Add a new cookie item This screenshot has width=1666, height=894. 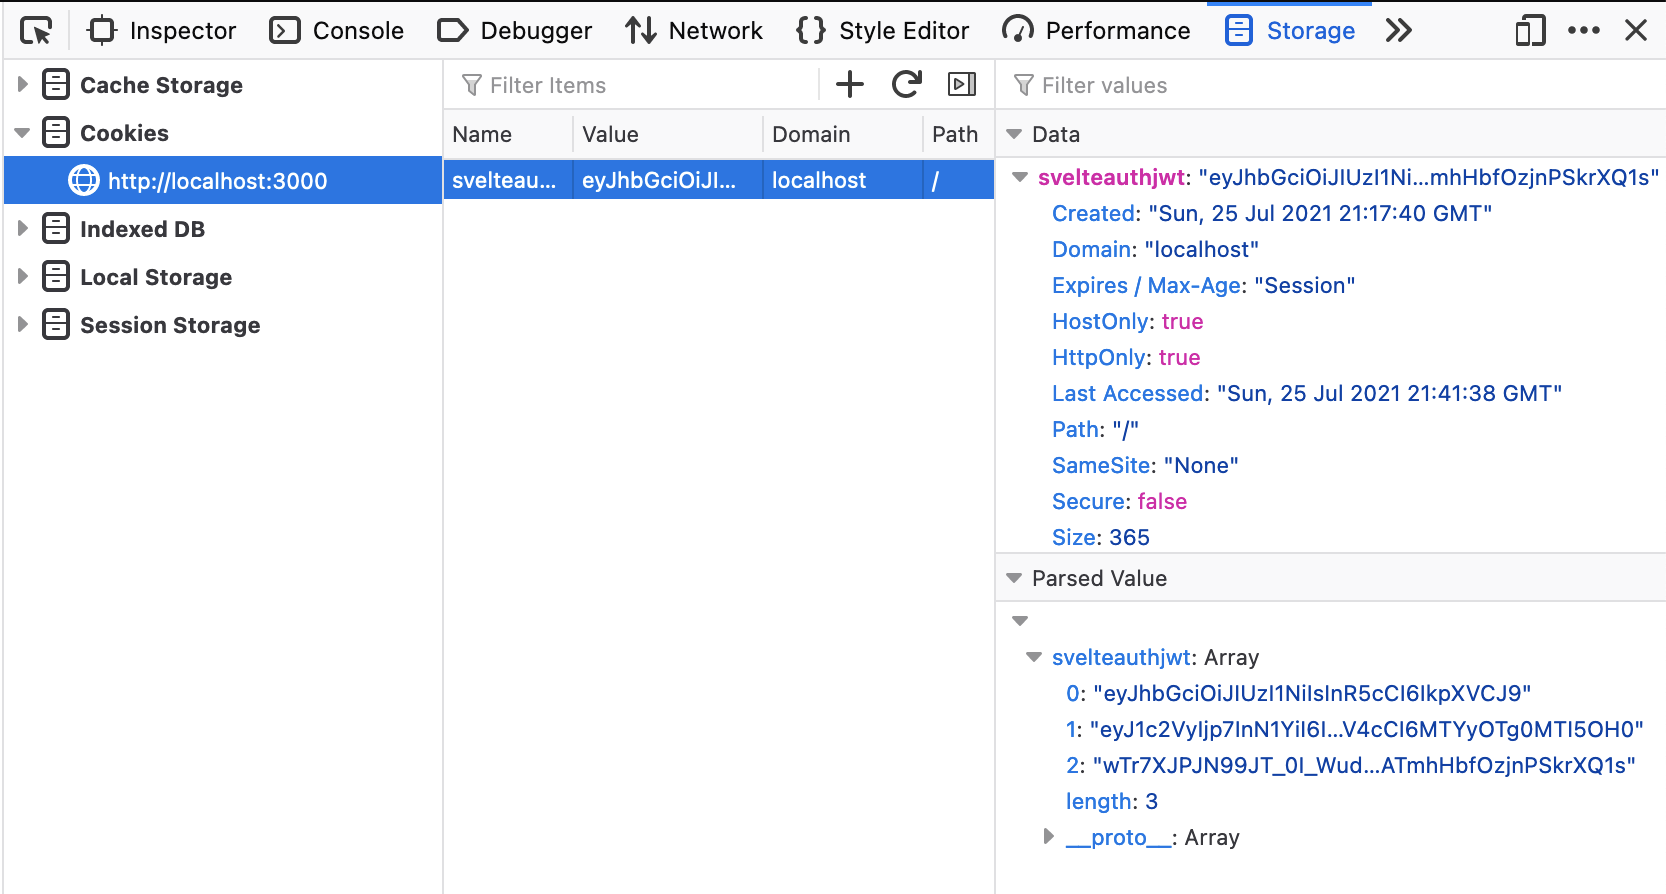pyautogui.click(x=849, y=84)
